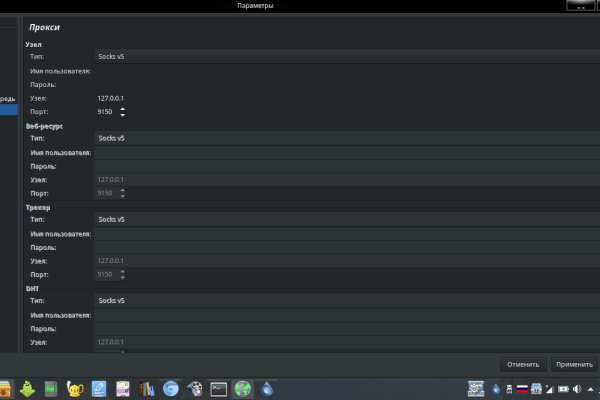Click the Deluge water drop taskbar icon
Screen dimensions: 600x400
click(267, 389)
